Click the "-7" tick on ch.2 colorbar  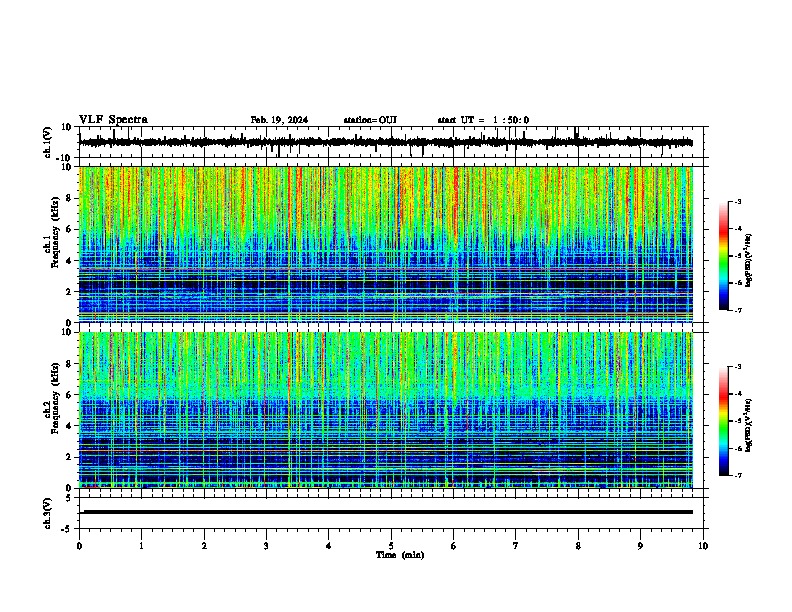[x=737, y=475]
